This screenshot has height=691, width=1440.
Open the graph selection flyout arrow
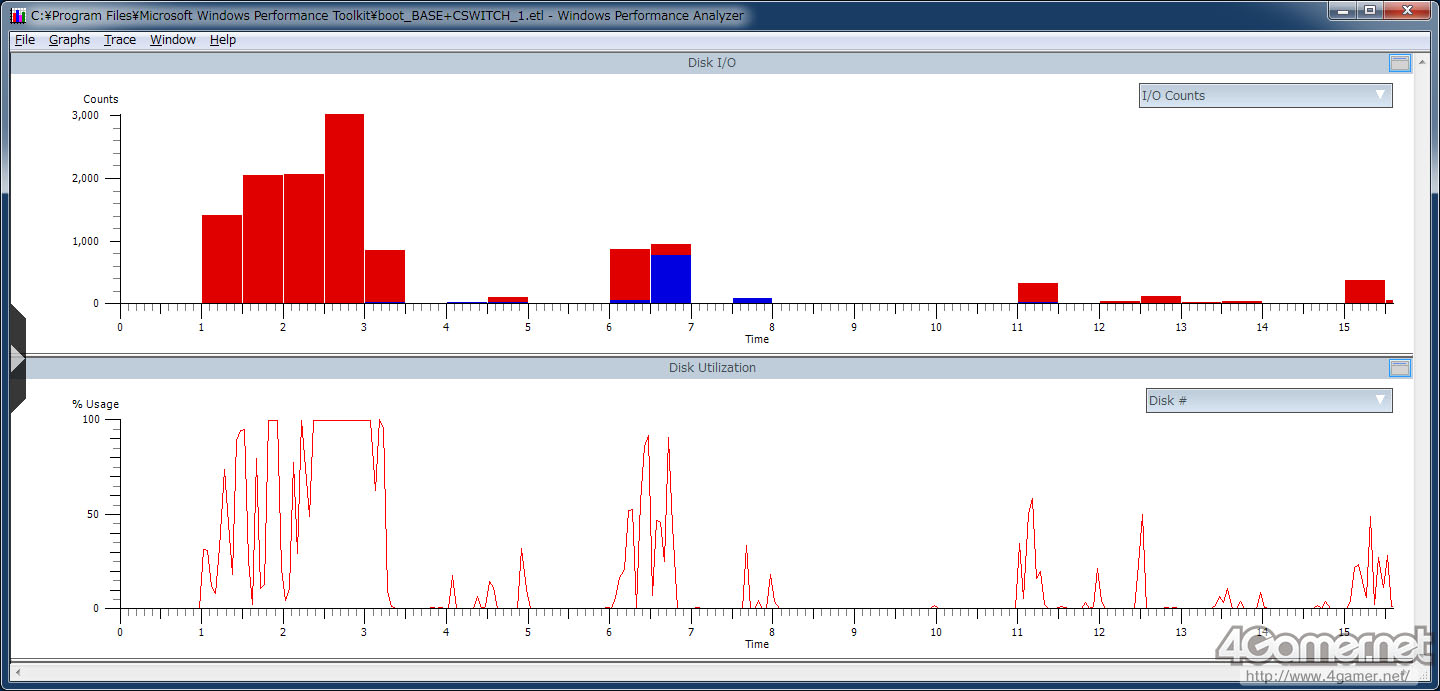click(x=16, y=358)
